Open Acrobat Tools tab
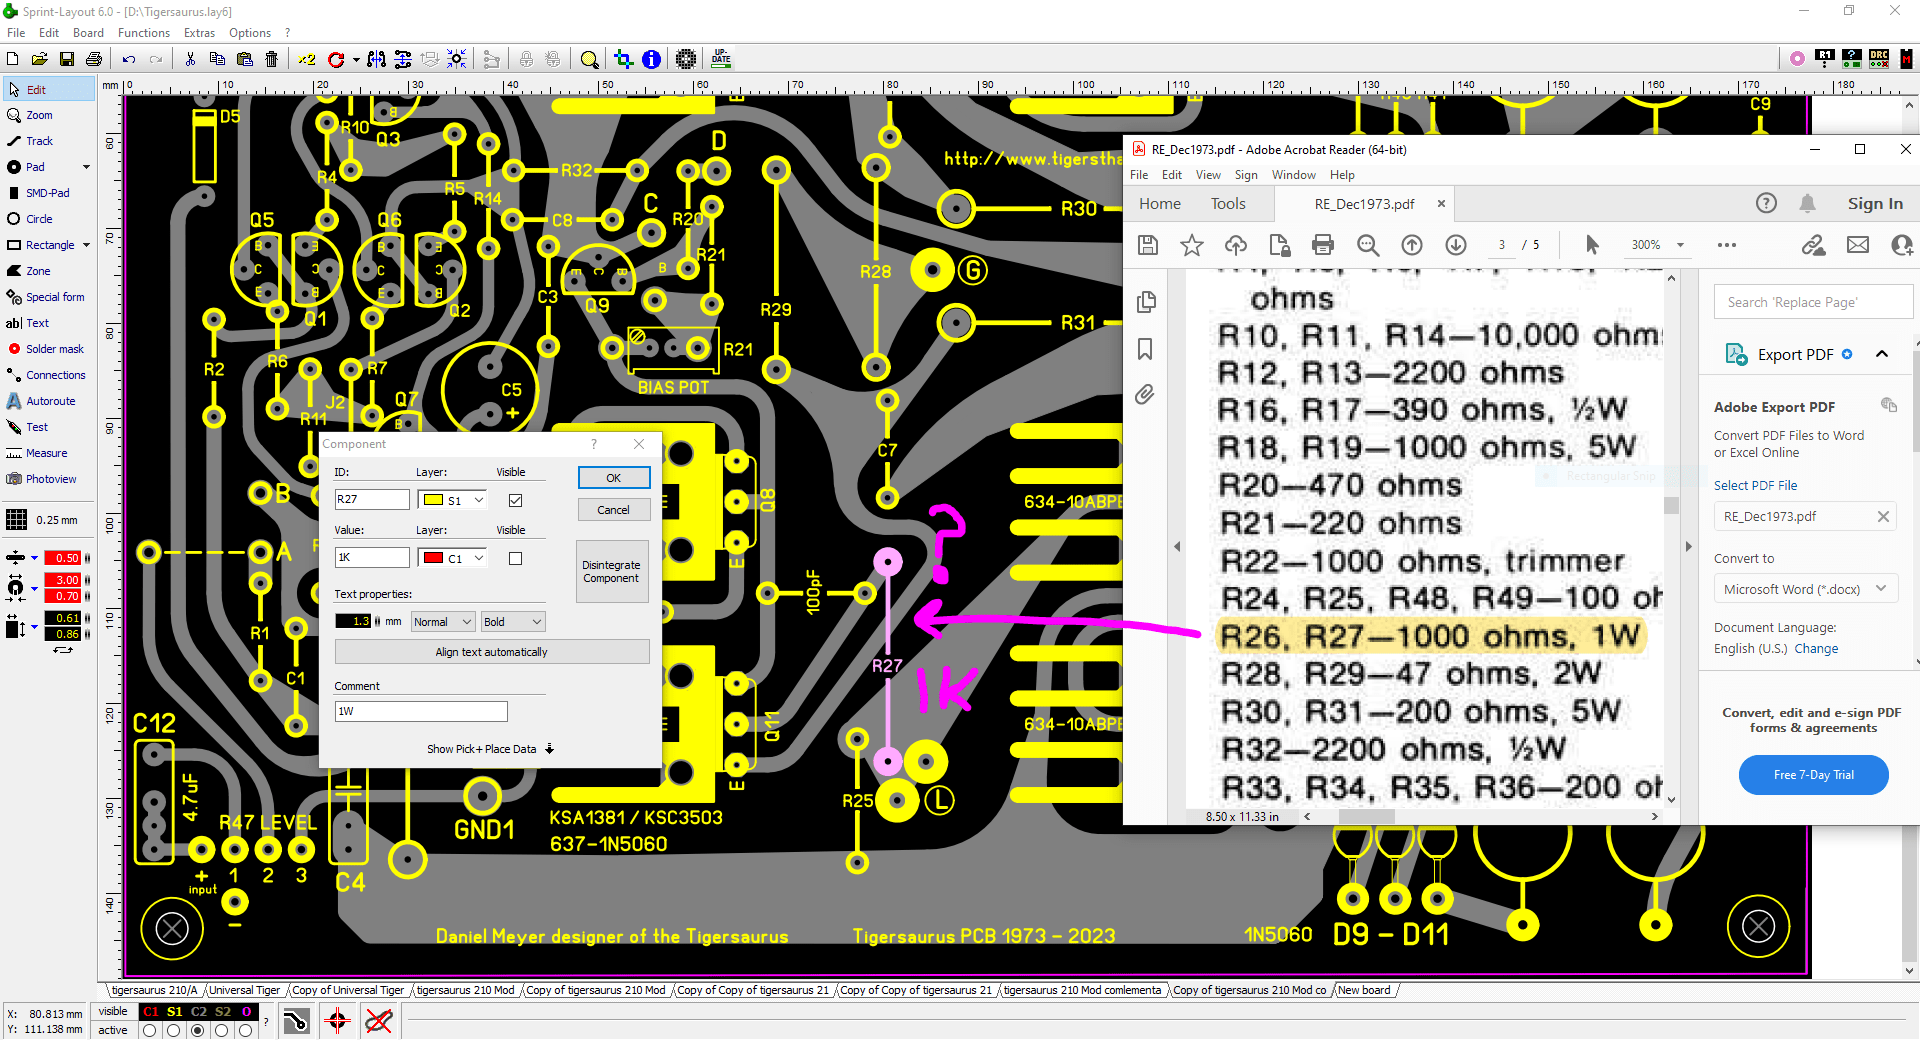Viewport: 1920px width, 1040px height. (x=1228, y=204)
